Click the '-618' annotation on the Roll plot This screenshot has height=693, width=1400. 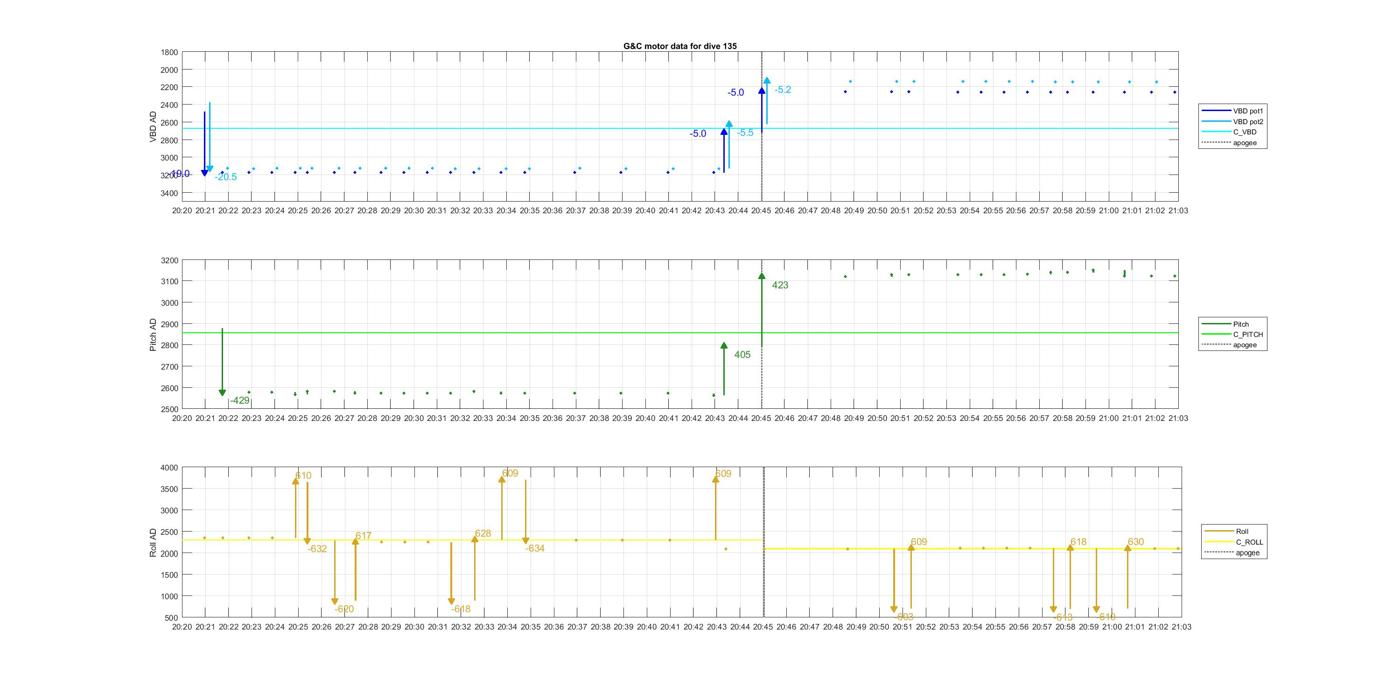coord(460,609)
